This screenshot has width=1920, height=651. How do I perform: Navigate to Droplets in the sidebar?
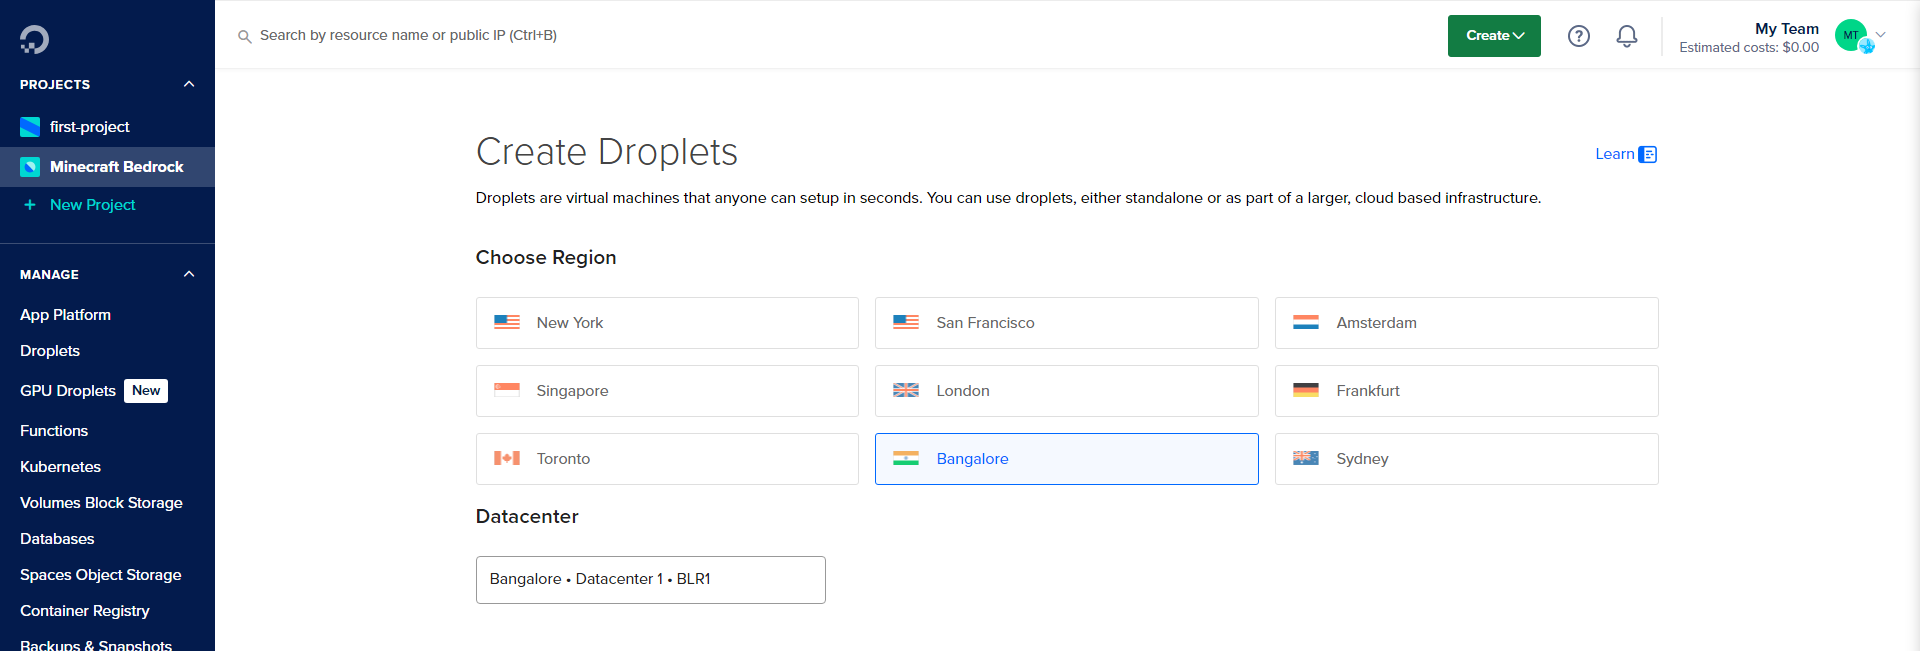click(49, 350)
